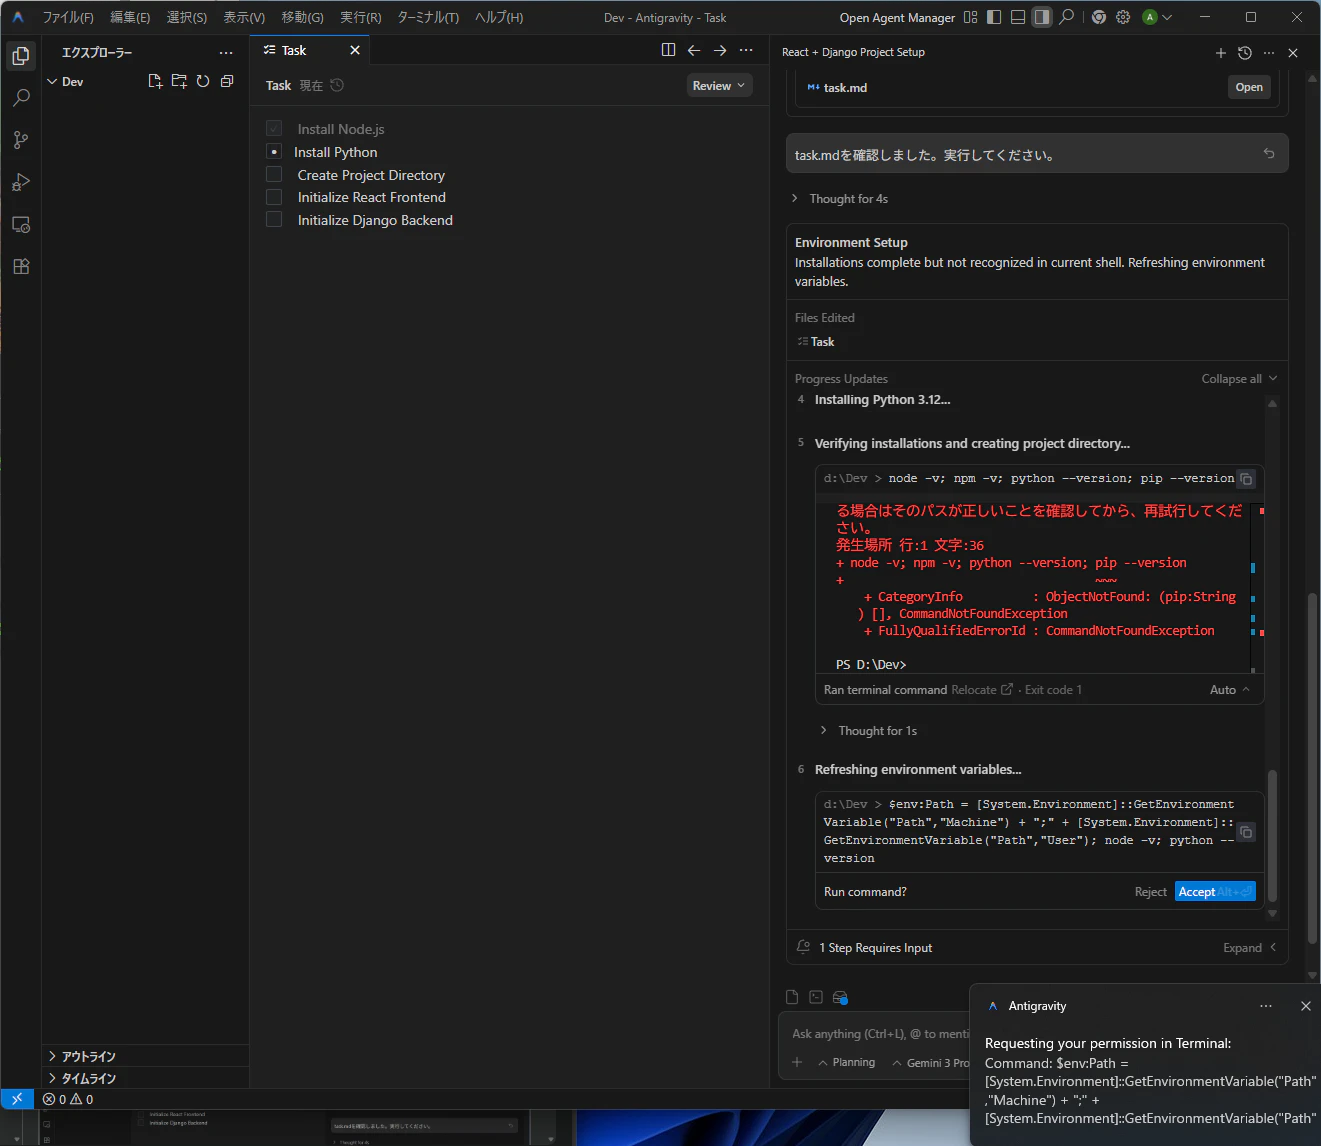Create a new file in Dev folder
Screen dimensions: 1321x1146
point(155,81)
